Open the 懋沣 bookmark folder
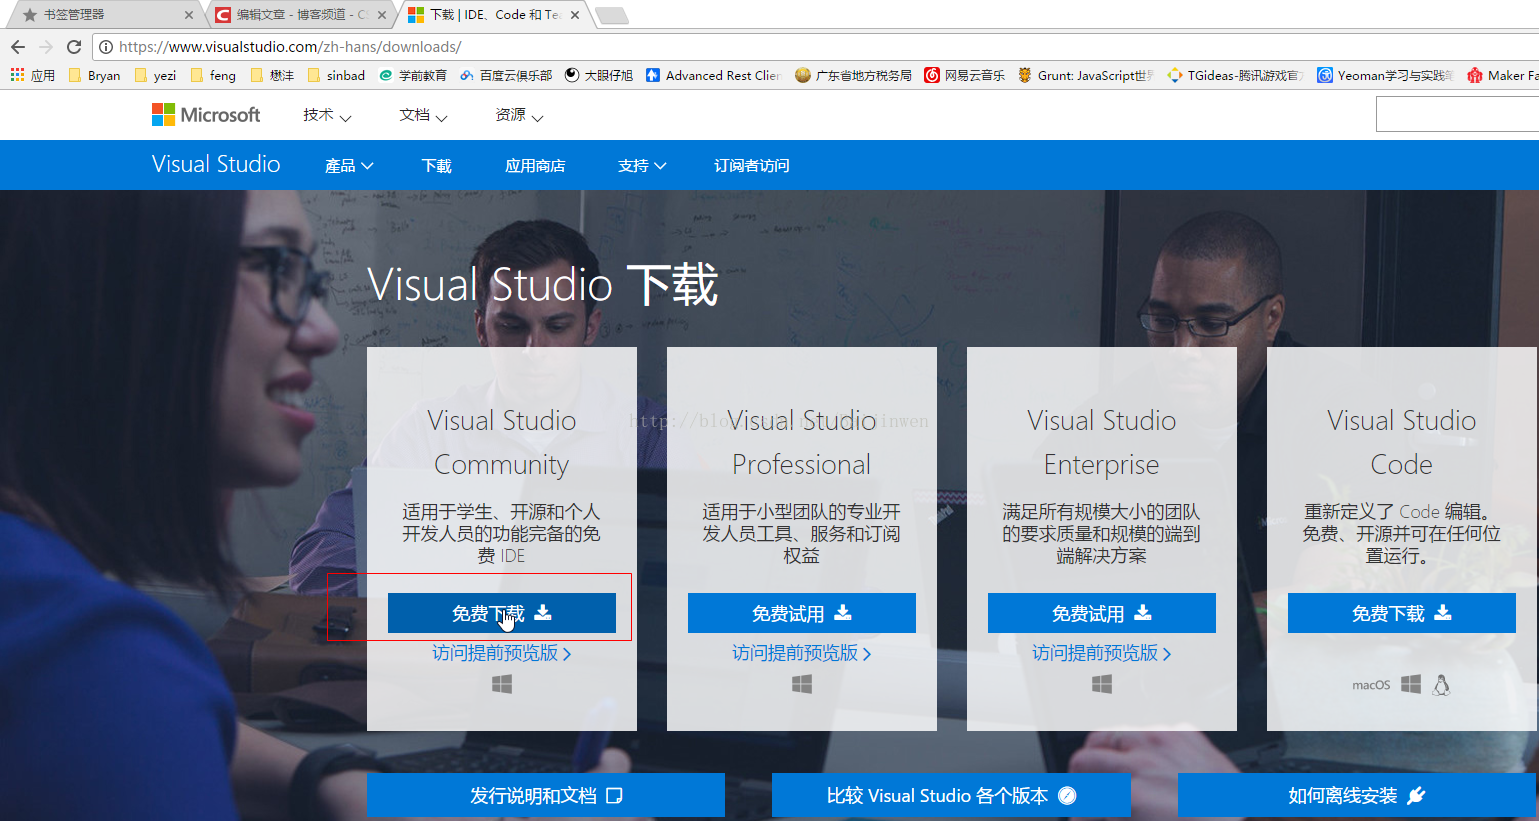Image resolution: width=1539 pixels, height=821 pixels. pyautogui.click(x=272, y=75)
